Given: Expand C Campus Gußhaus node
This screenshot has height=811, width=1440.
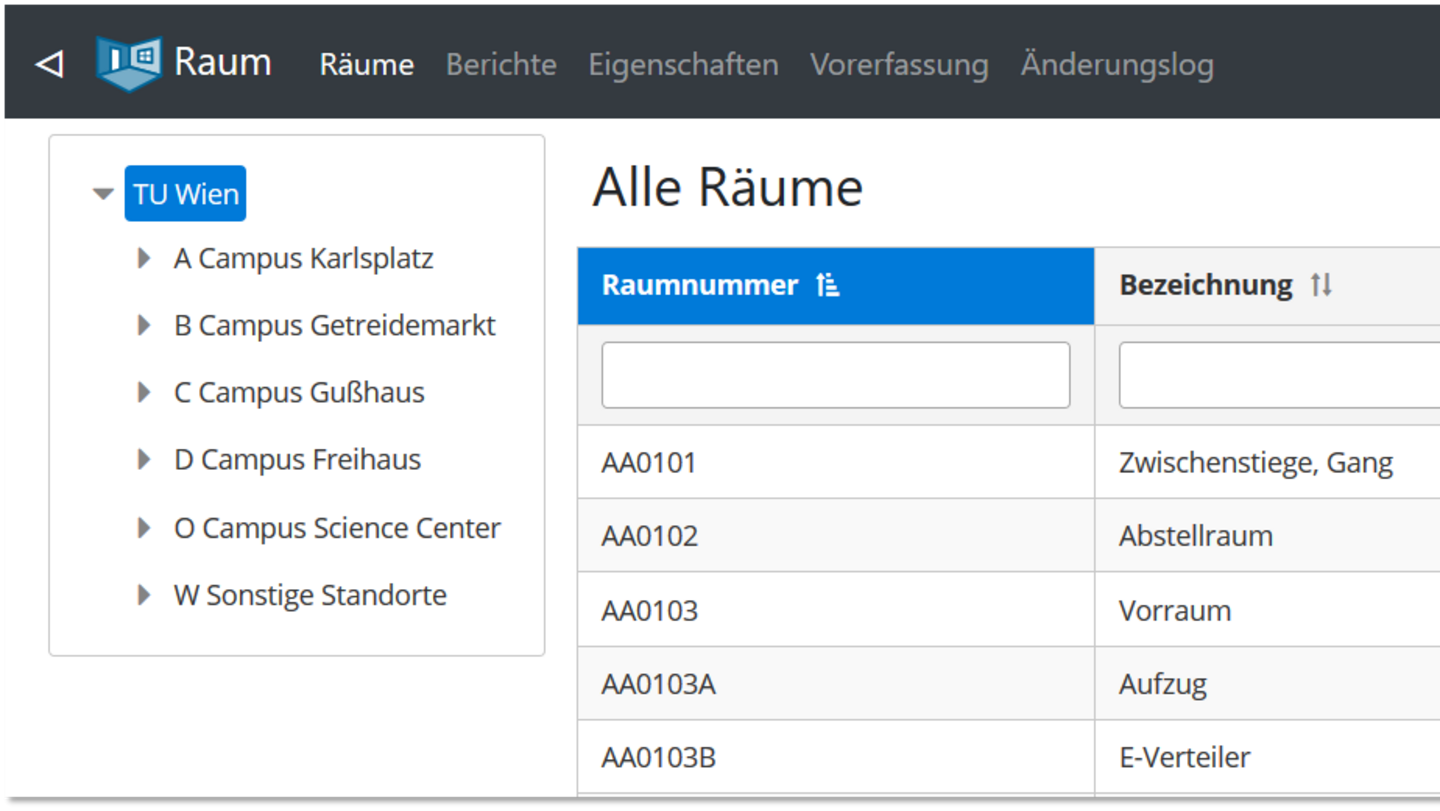Looking at the screenshot, I should click(x=144, y=392).
